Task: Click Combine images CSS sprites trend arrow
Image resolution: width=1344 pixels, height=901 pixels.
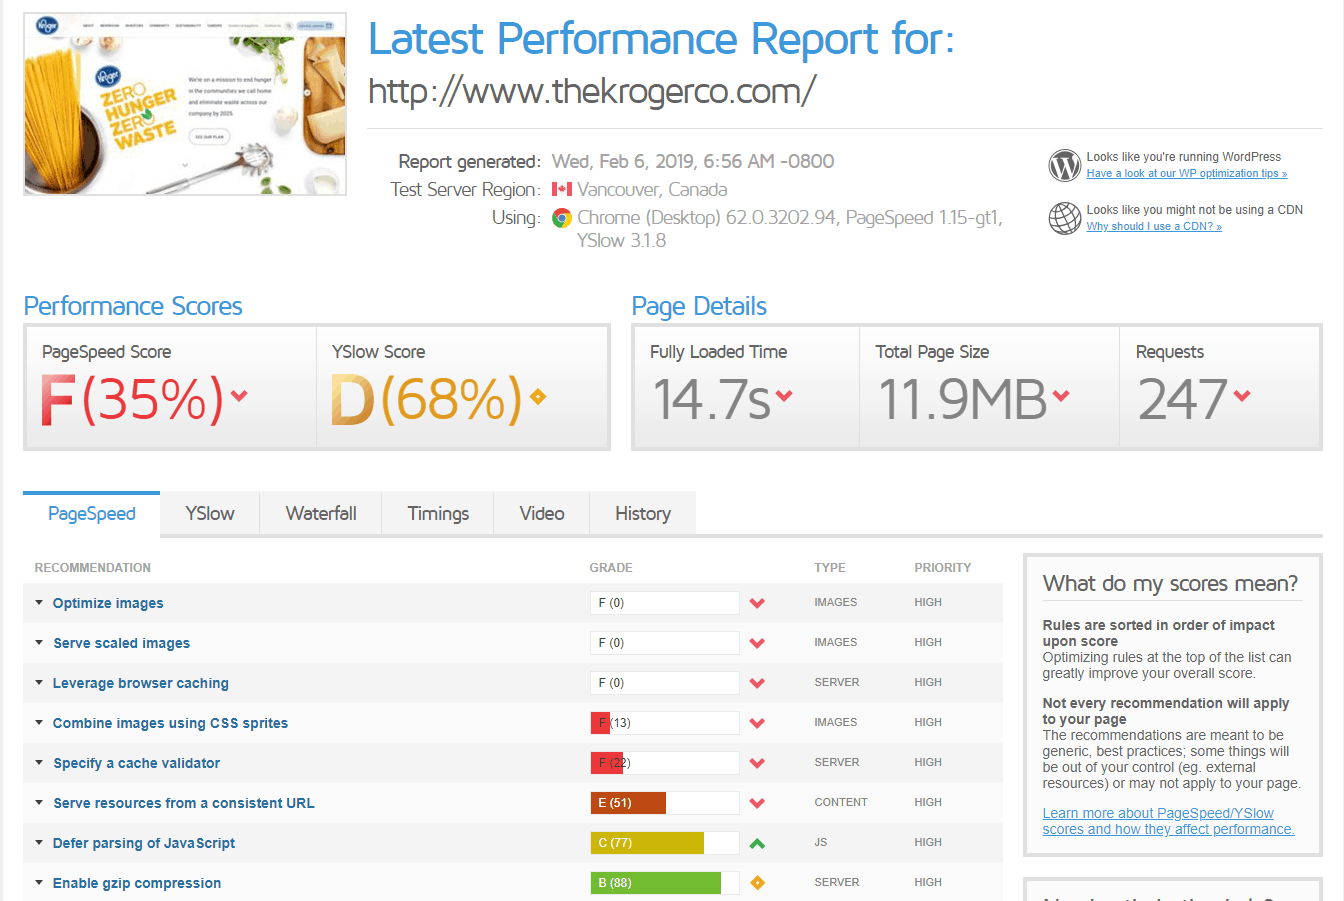Action: click(757, 723)
